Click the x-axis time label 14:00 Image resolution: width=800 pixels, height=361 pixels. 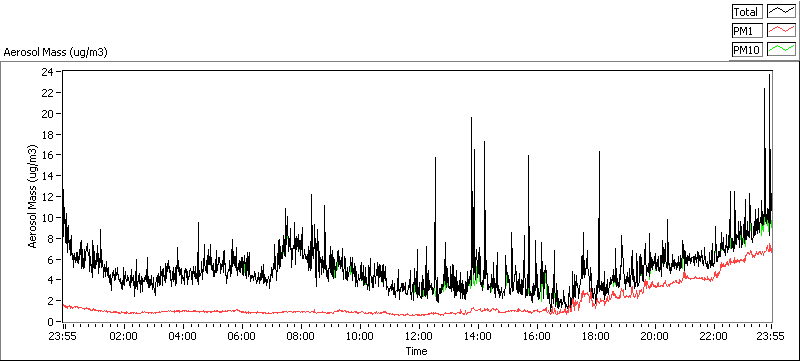[x=478, y=337]
